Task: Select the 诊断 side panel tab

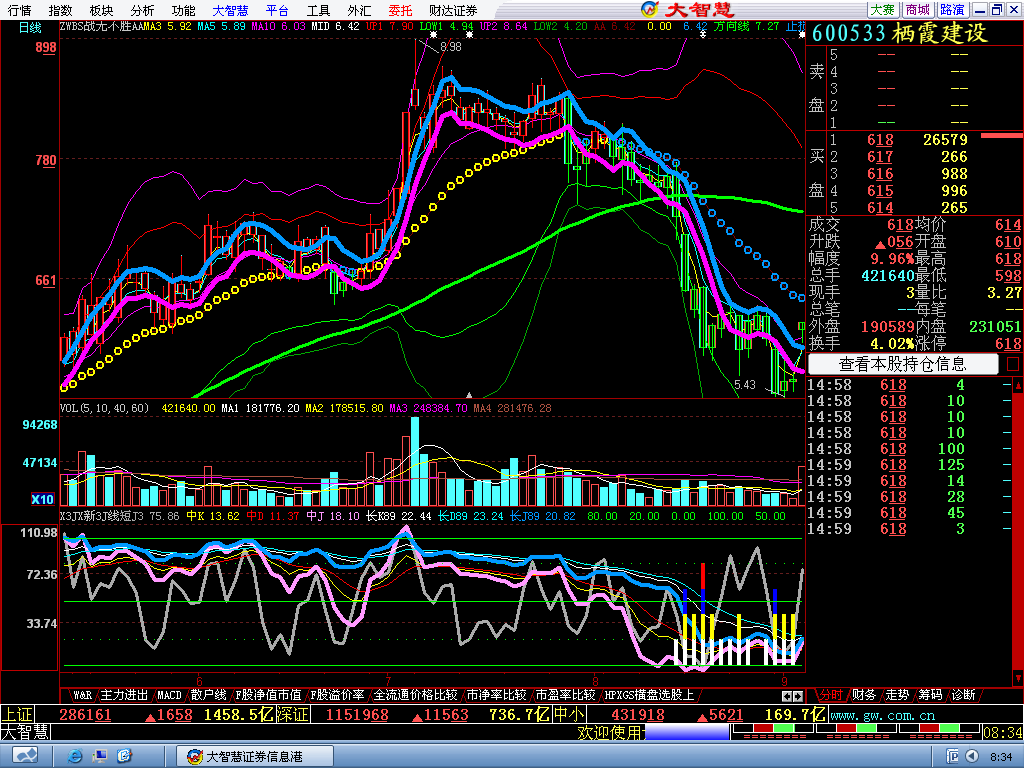Action: 964,695
